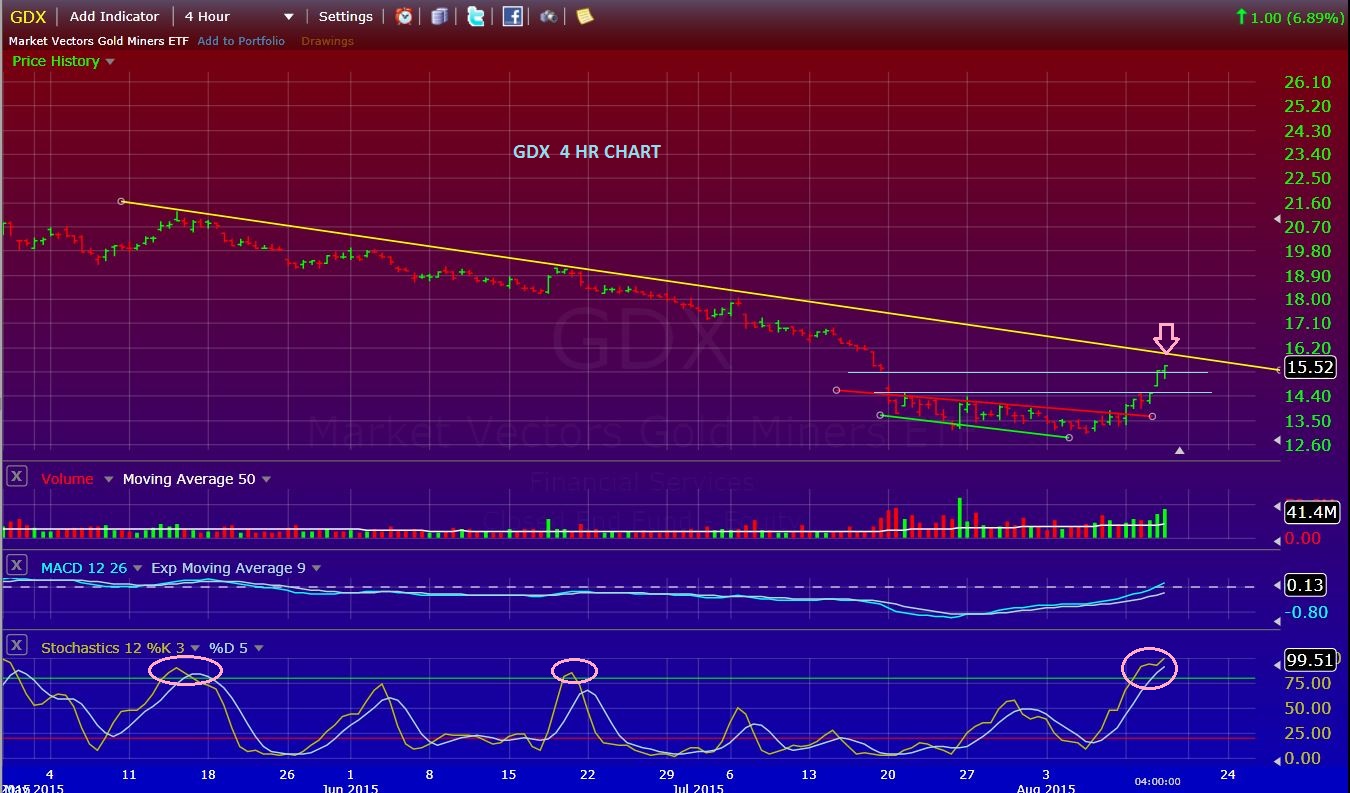Remove the Stochastics panel with its X box

[x=16, y=646]
